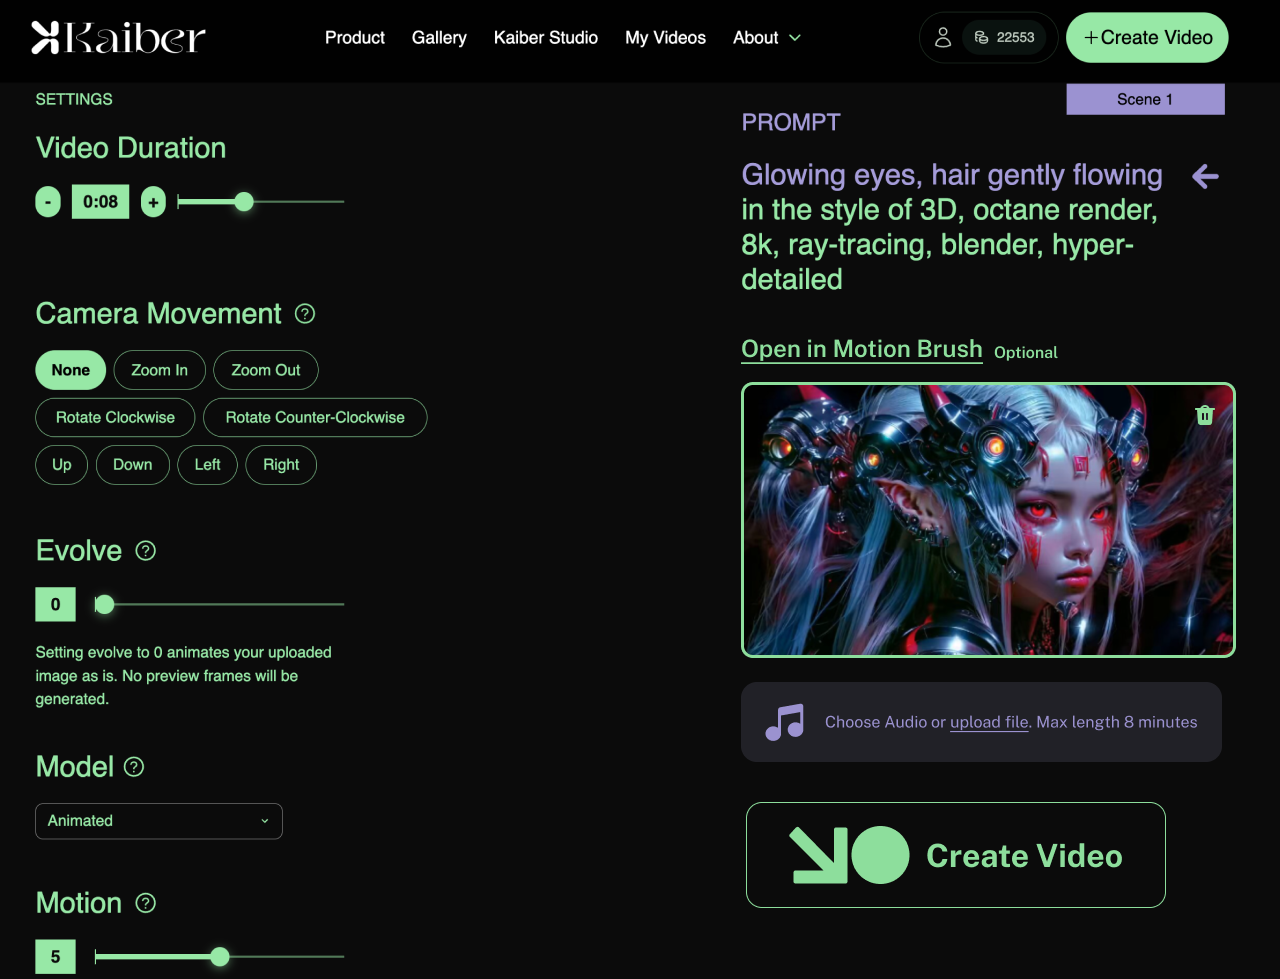Select Left camera movement
Screen dimensions: 1280x979
(208, 465)
